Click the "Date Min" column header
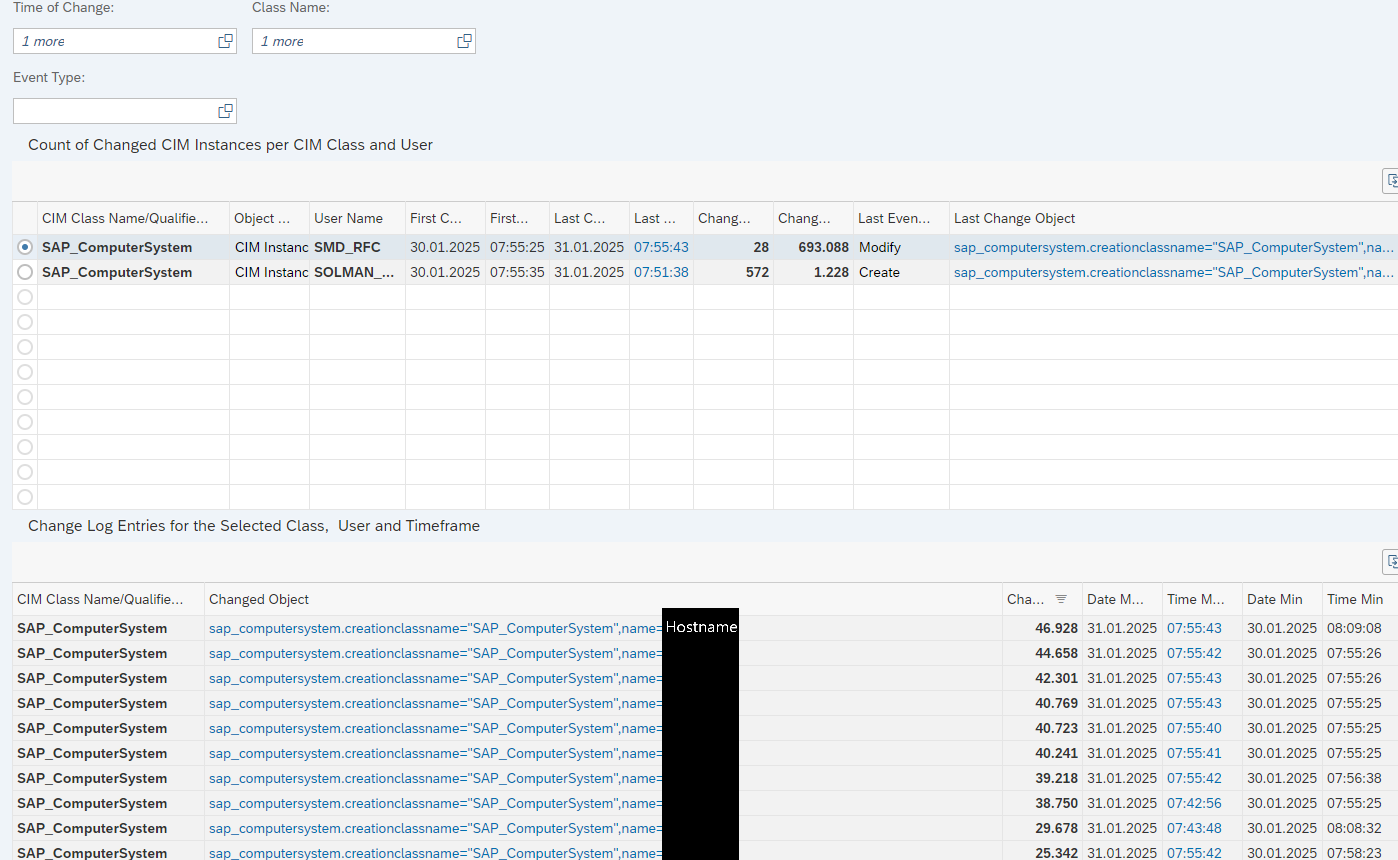 pos(1282,599)
